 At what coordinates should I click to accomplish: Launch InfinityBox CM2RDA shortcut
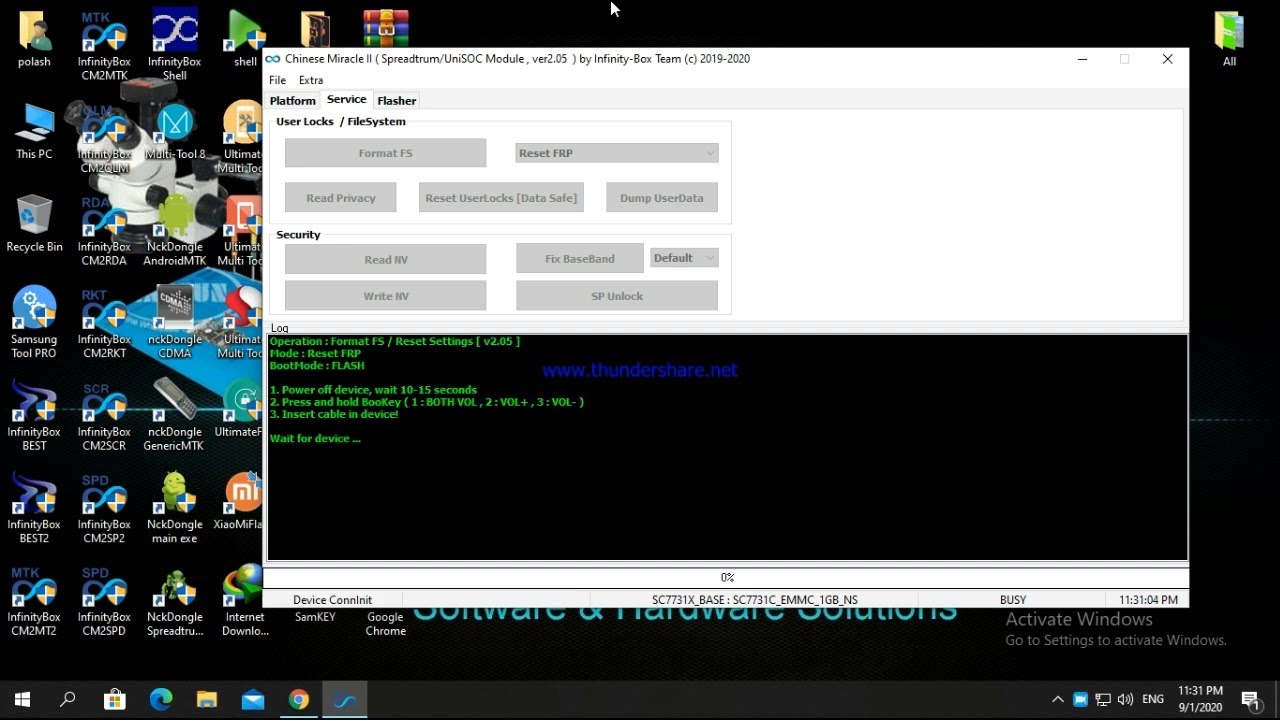[x=104, y=231]
